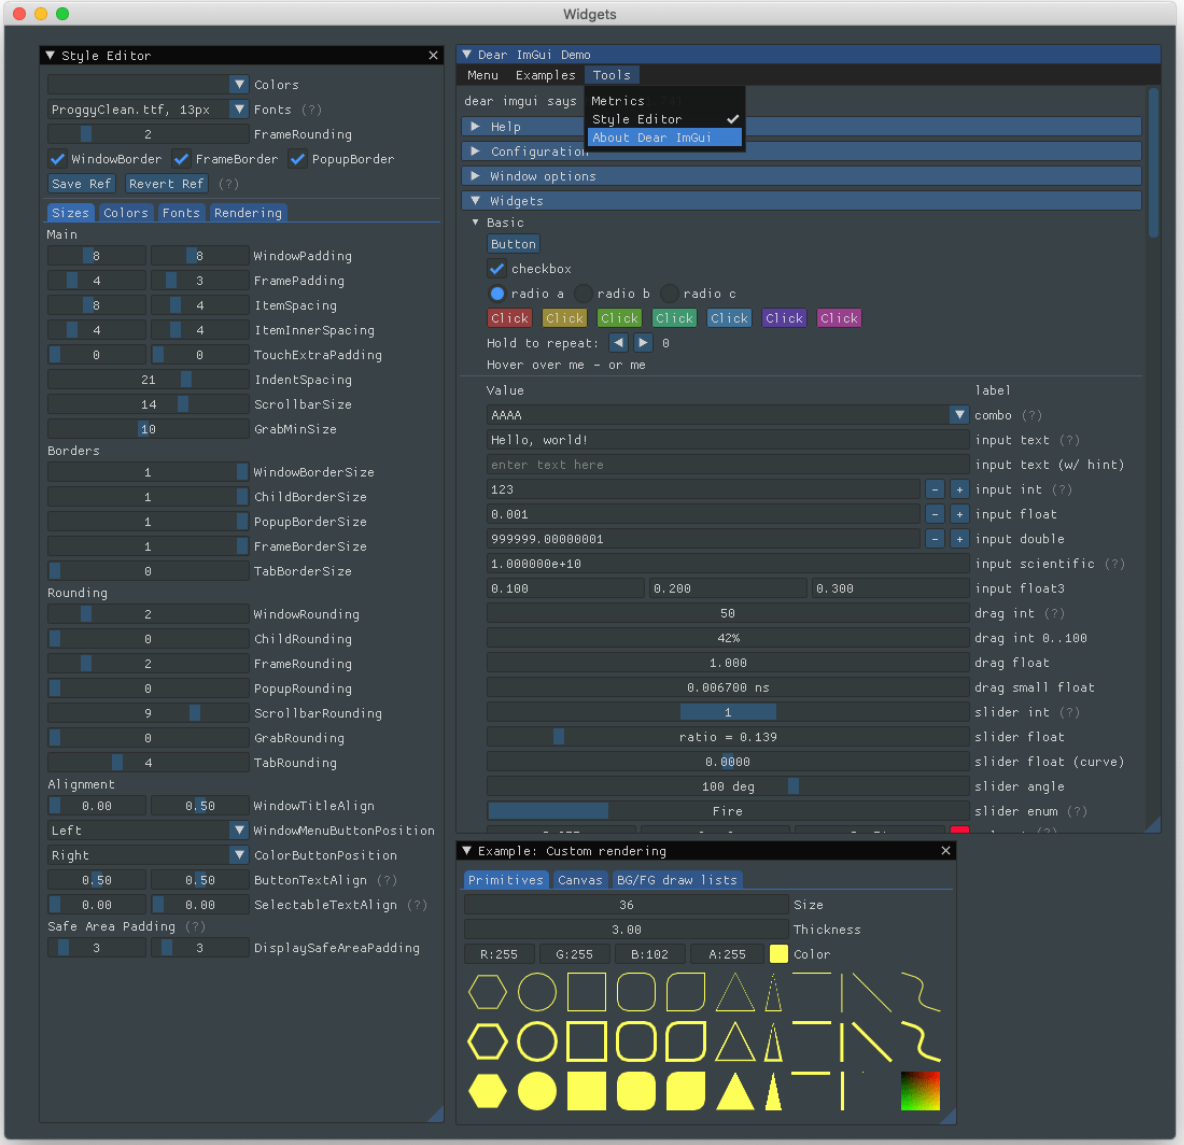Click the Save Ref button
Screen dimensions: 1184x1145
point(82,184)
